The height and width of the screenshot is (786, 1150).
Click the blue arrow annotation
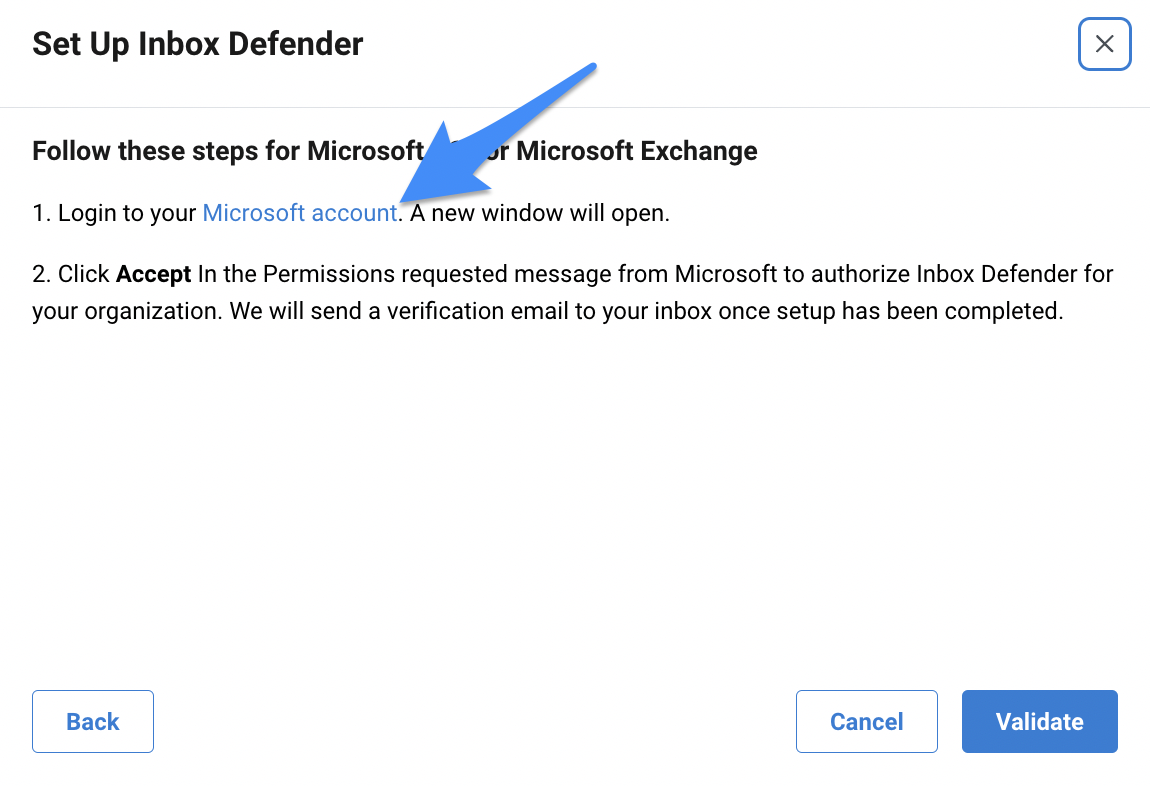497,133
